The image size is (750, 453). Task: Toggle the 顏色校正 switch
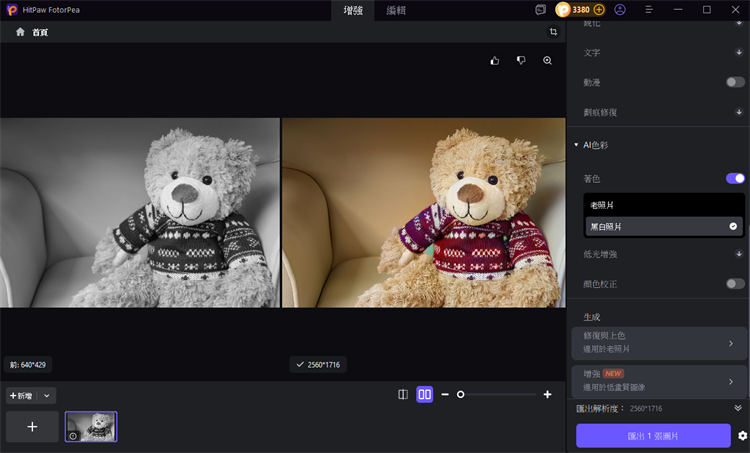[x=735, y=284]
